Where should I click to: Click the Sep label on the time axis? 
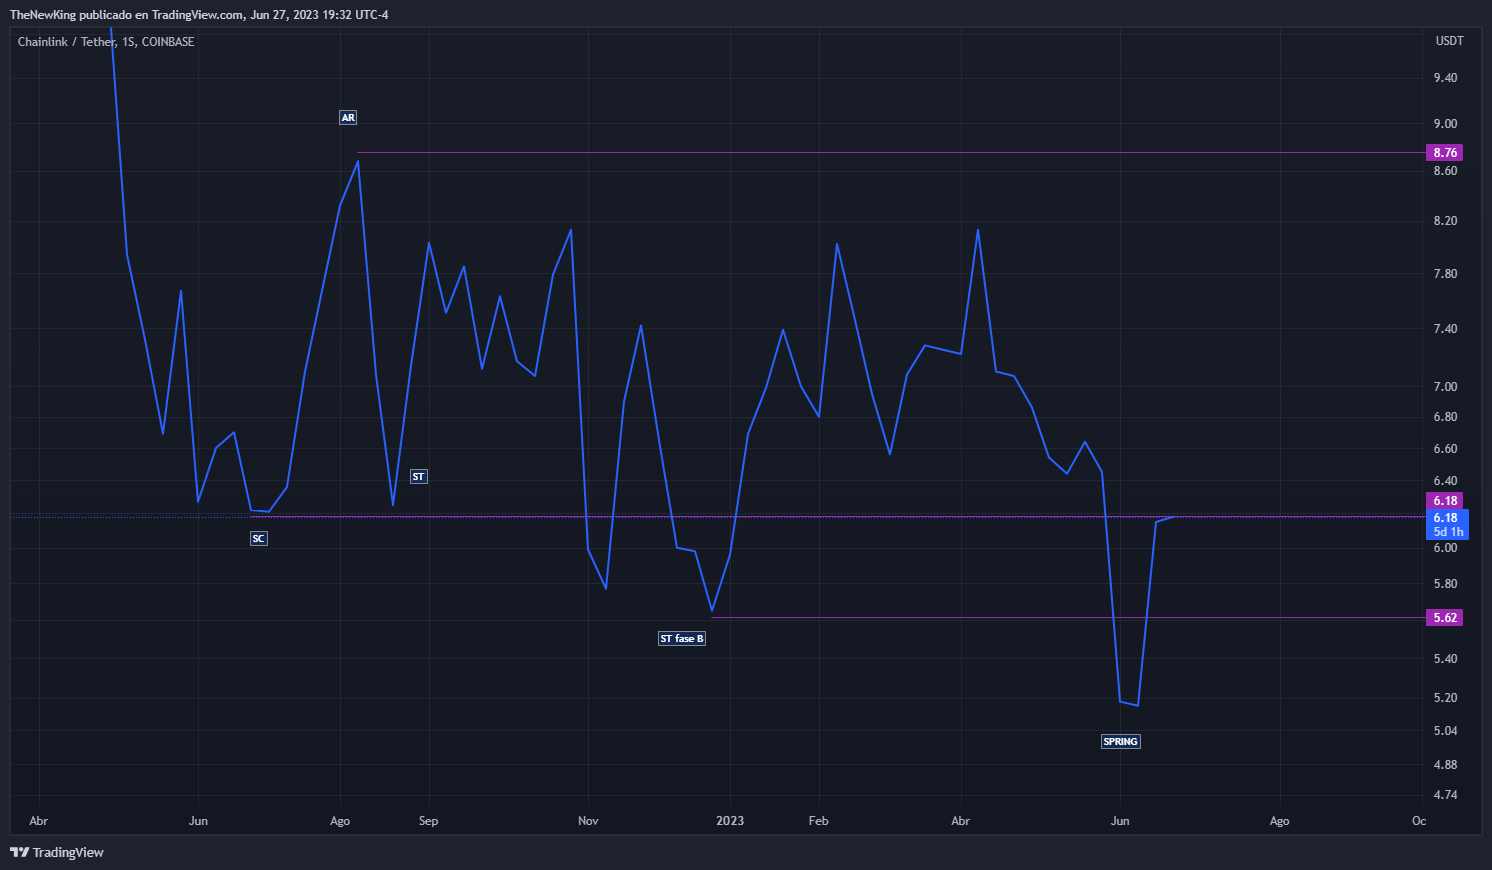point(428,821)
